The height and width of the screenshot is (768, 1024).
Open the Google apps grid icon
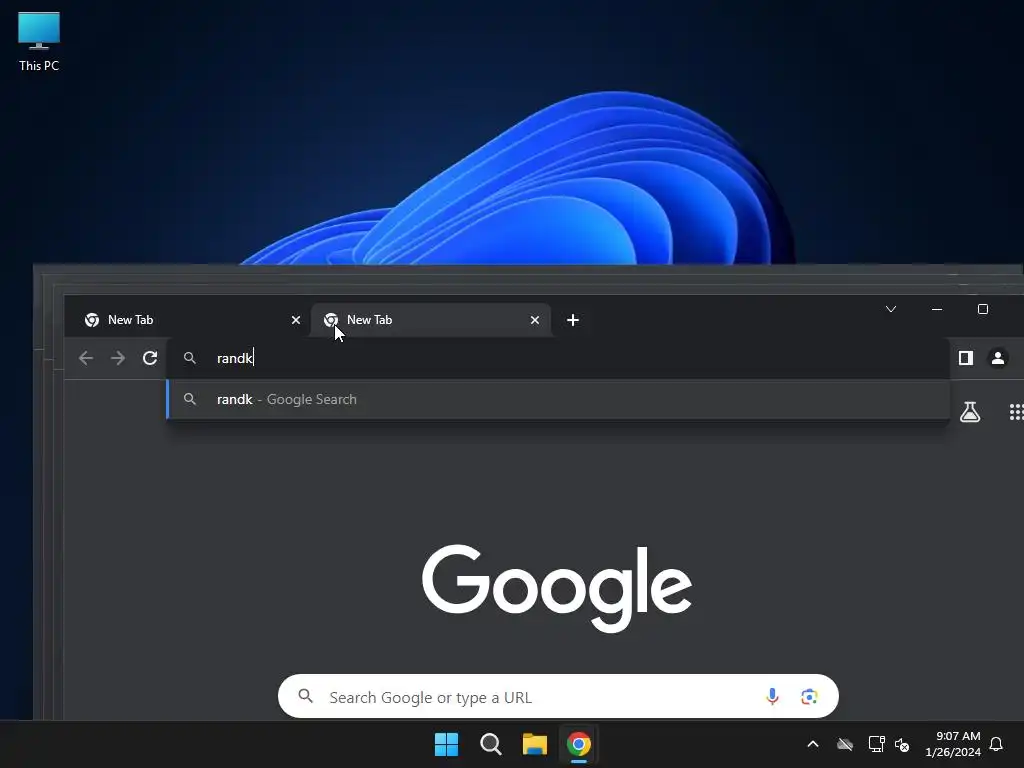1016,412
